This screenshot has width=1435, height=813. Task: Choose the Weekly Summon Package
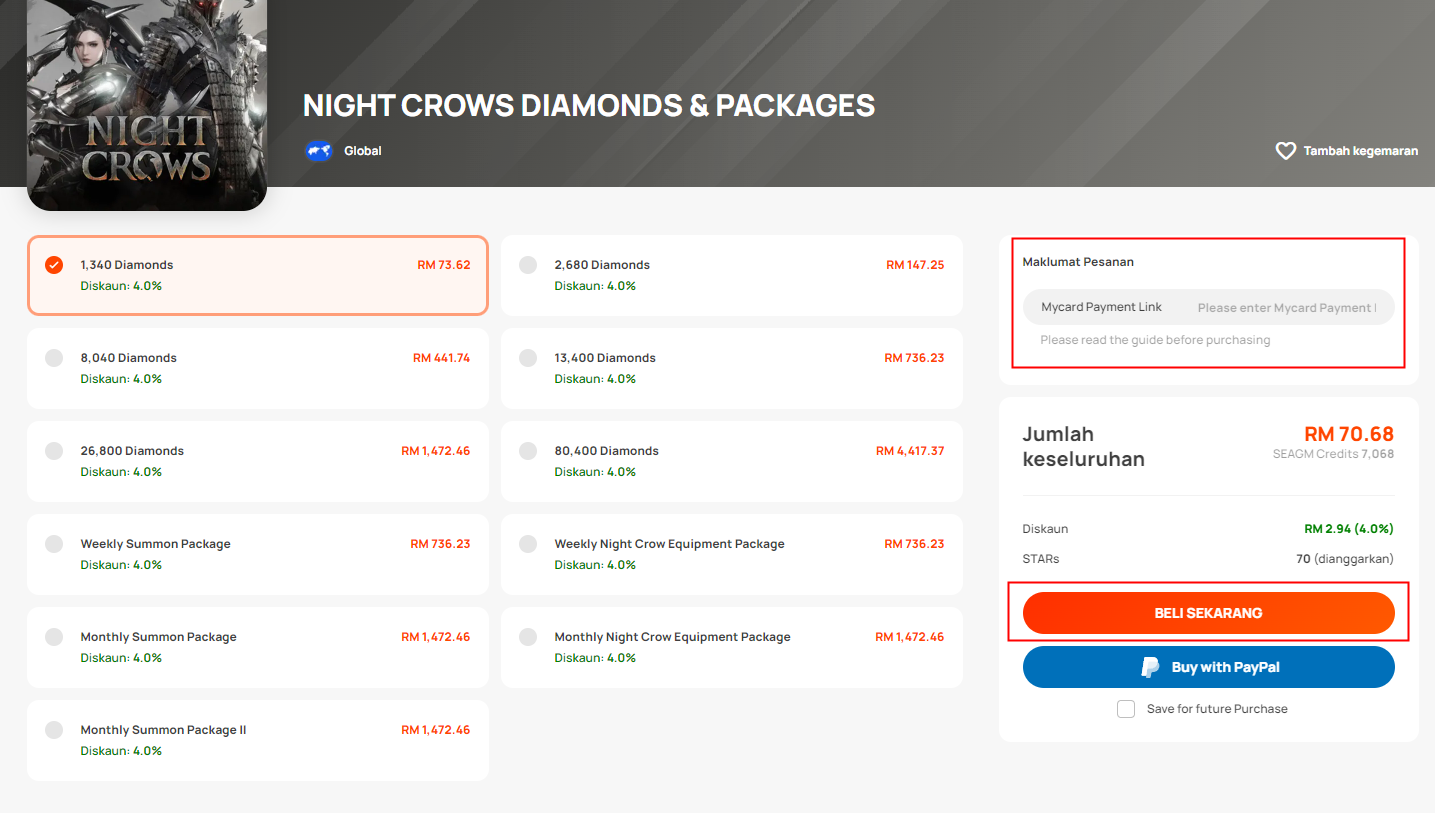click(258, 554)
